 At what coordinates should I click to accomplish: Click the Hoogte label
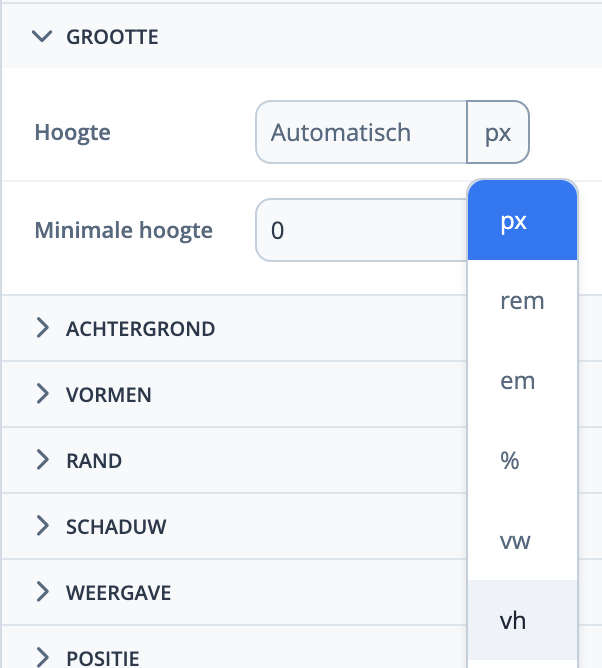point(71,132)
